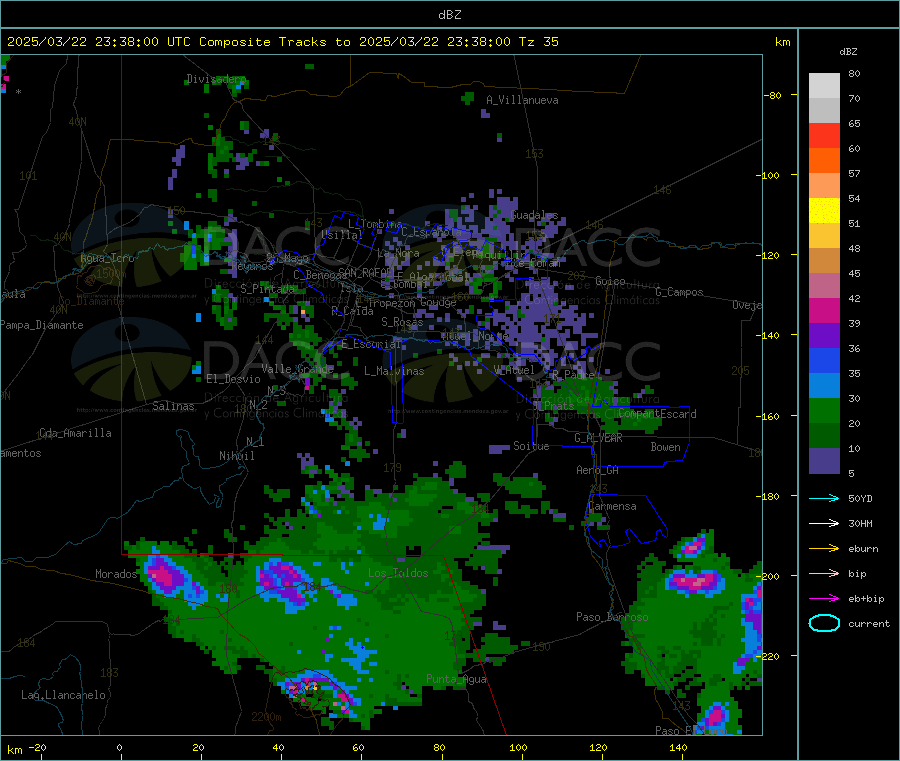Click the Nihuil label on the map
Image resolution: width=900 pixels, height=761 pixels.
[x=236, y=456]
